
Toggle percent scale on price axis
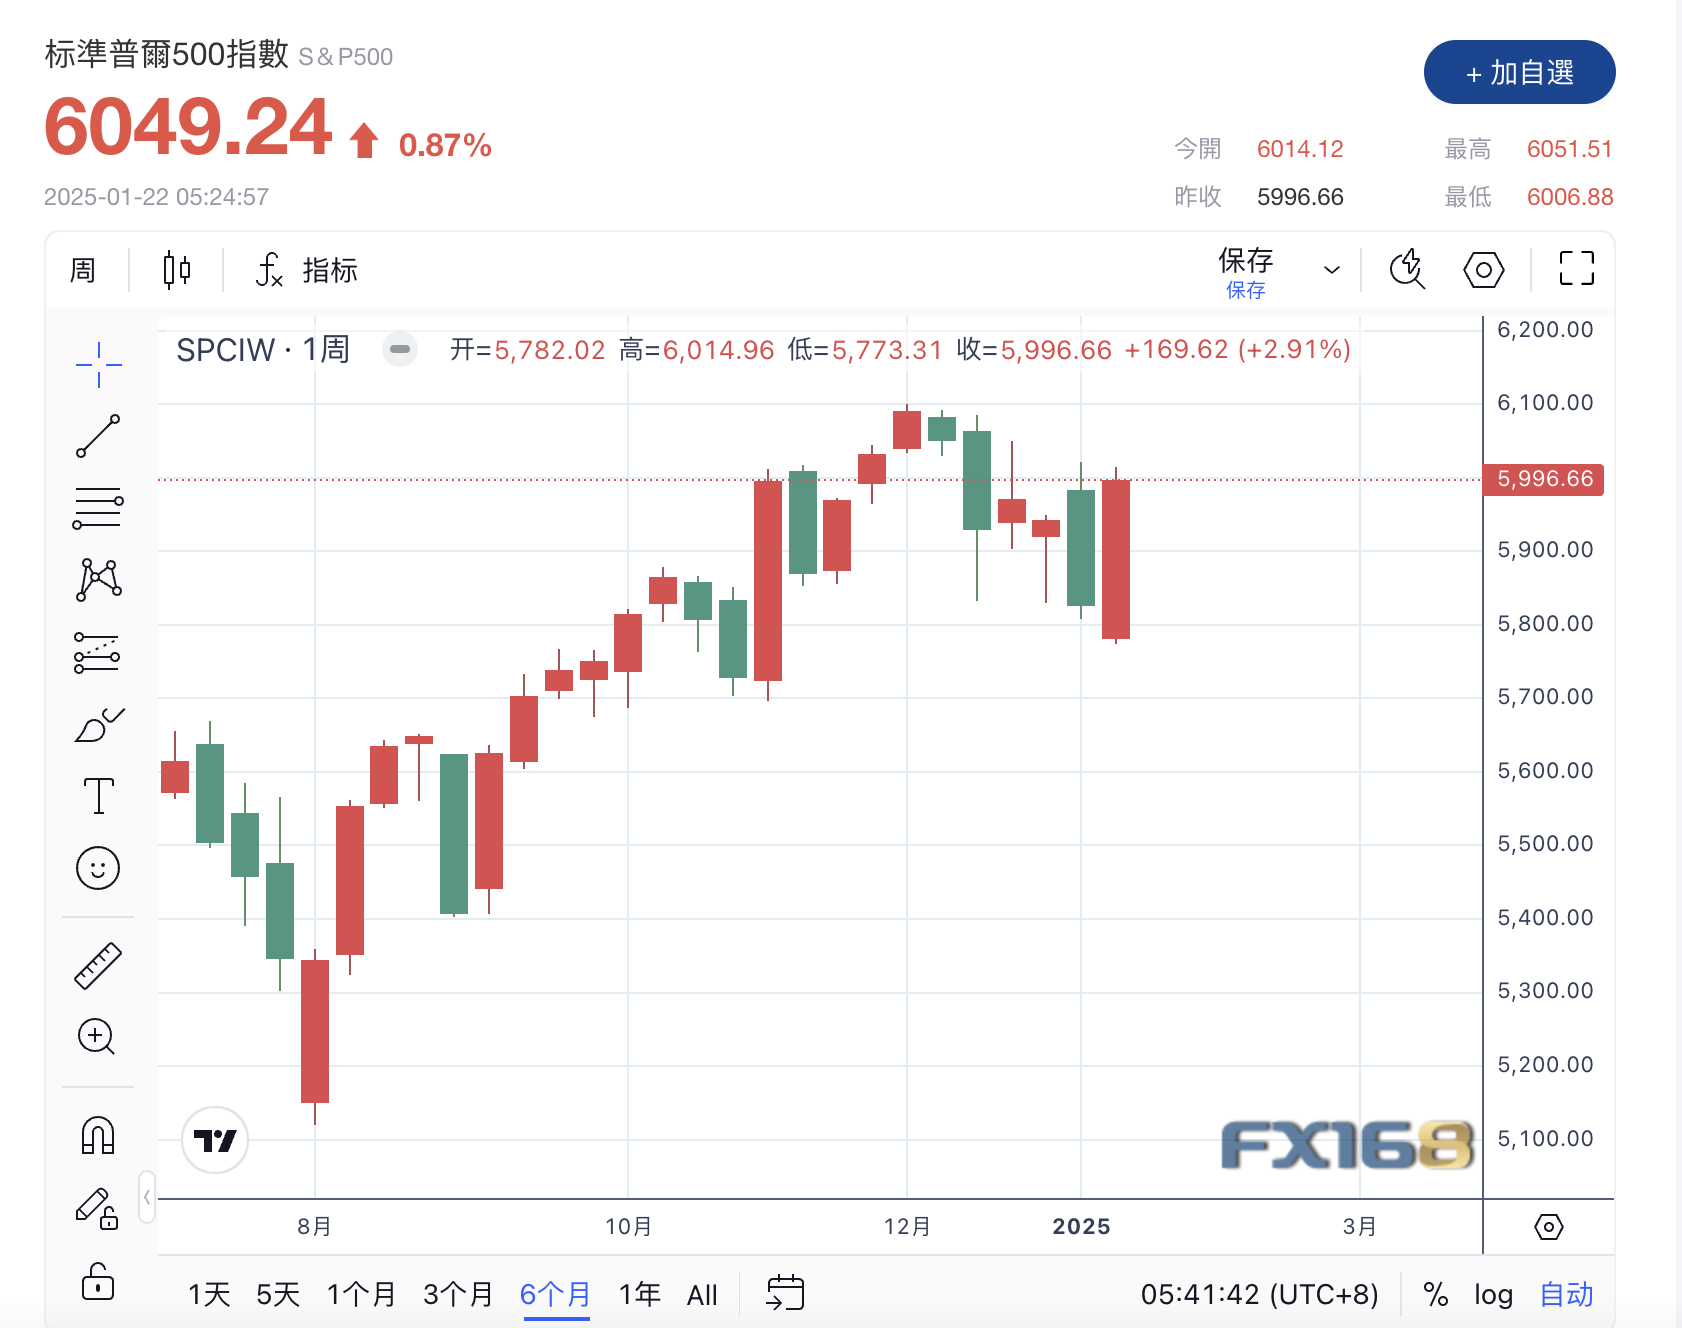click(x=1436, y=1295)
